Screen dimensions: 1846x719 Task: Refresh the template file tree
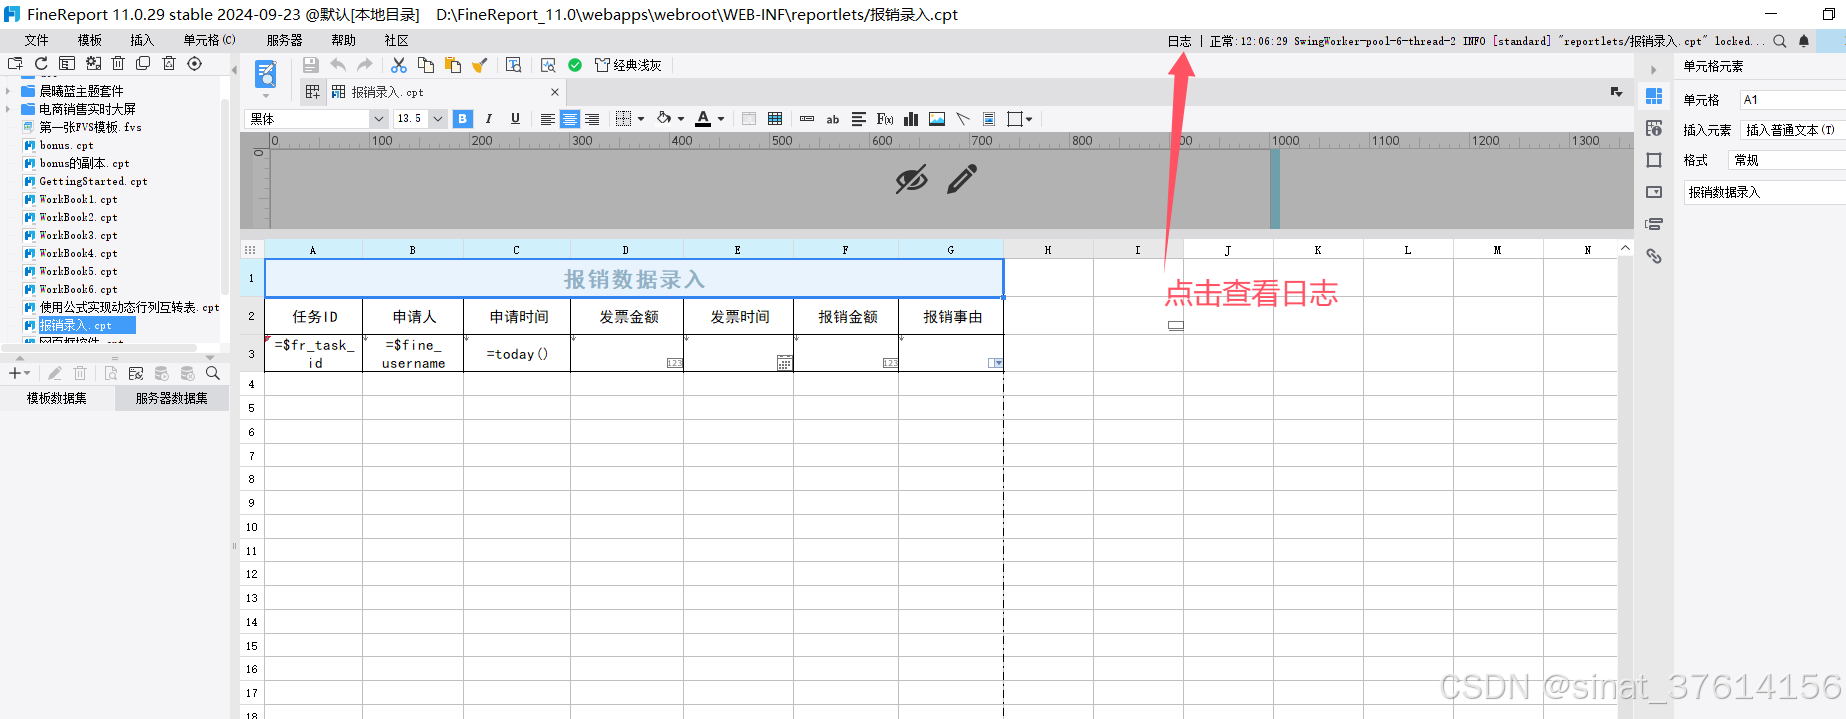(41, 64)
